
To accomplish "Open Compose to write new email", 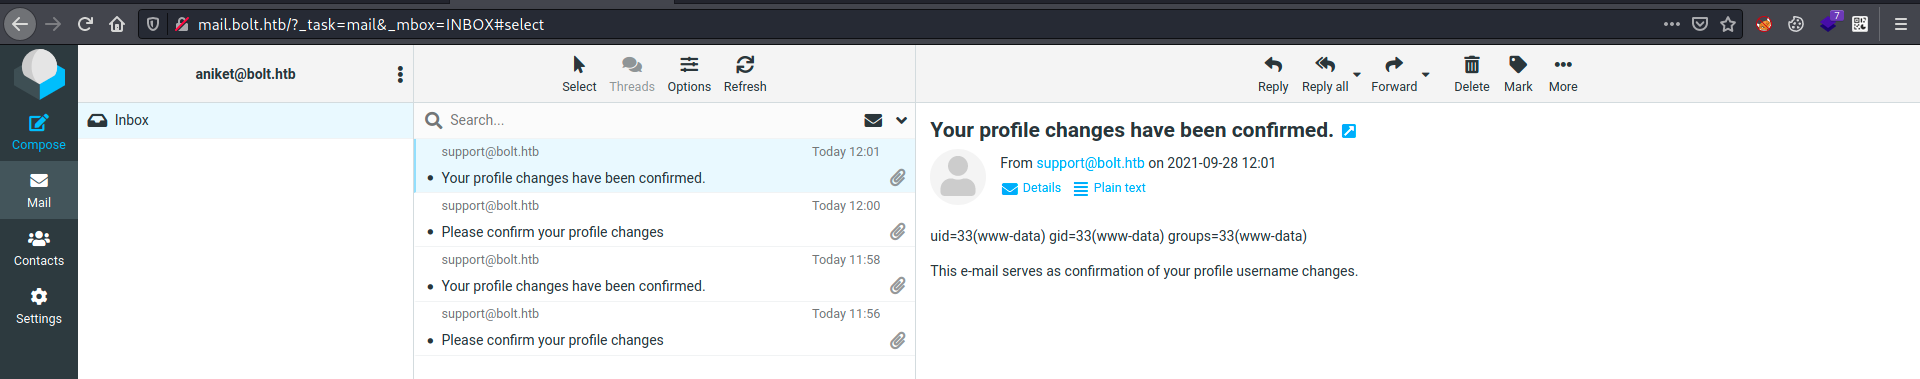I will [x=39, y=132].
